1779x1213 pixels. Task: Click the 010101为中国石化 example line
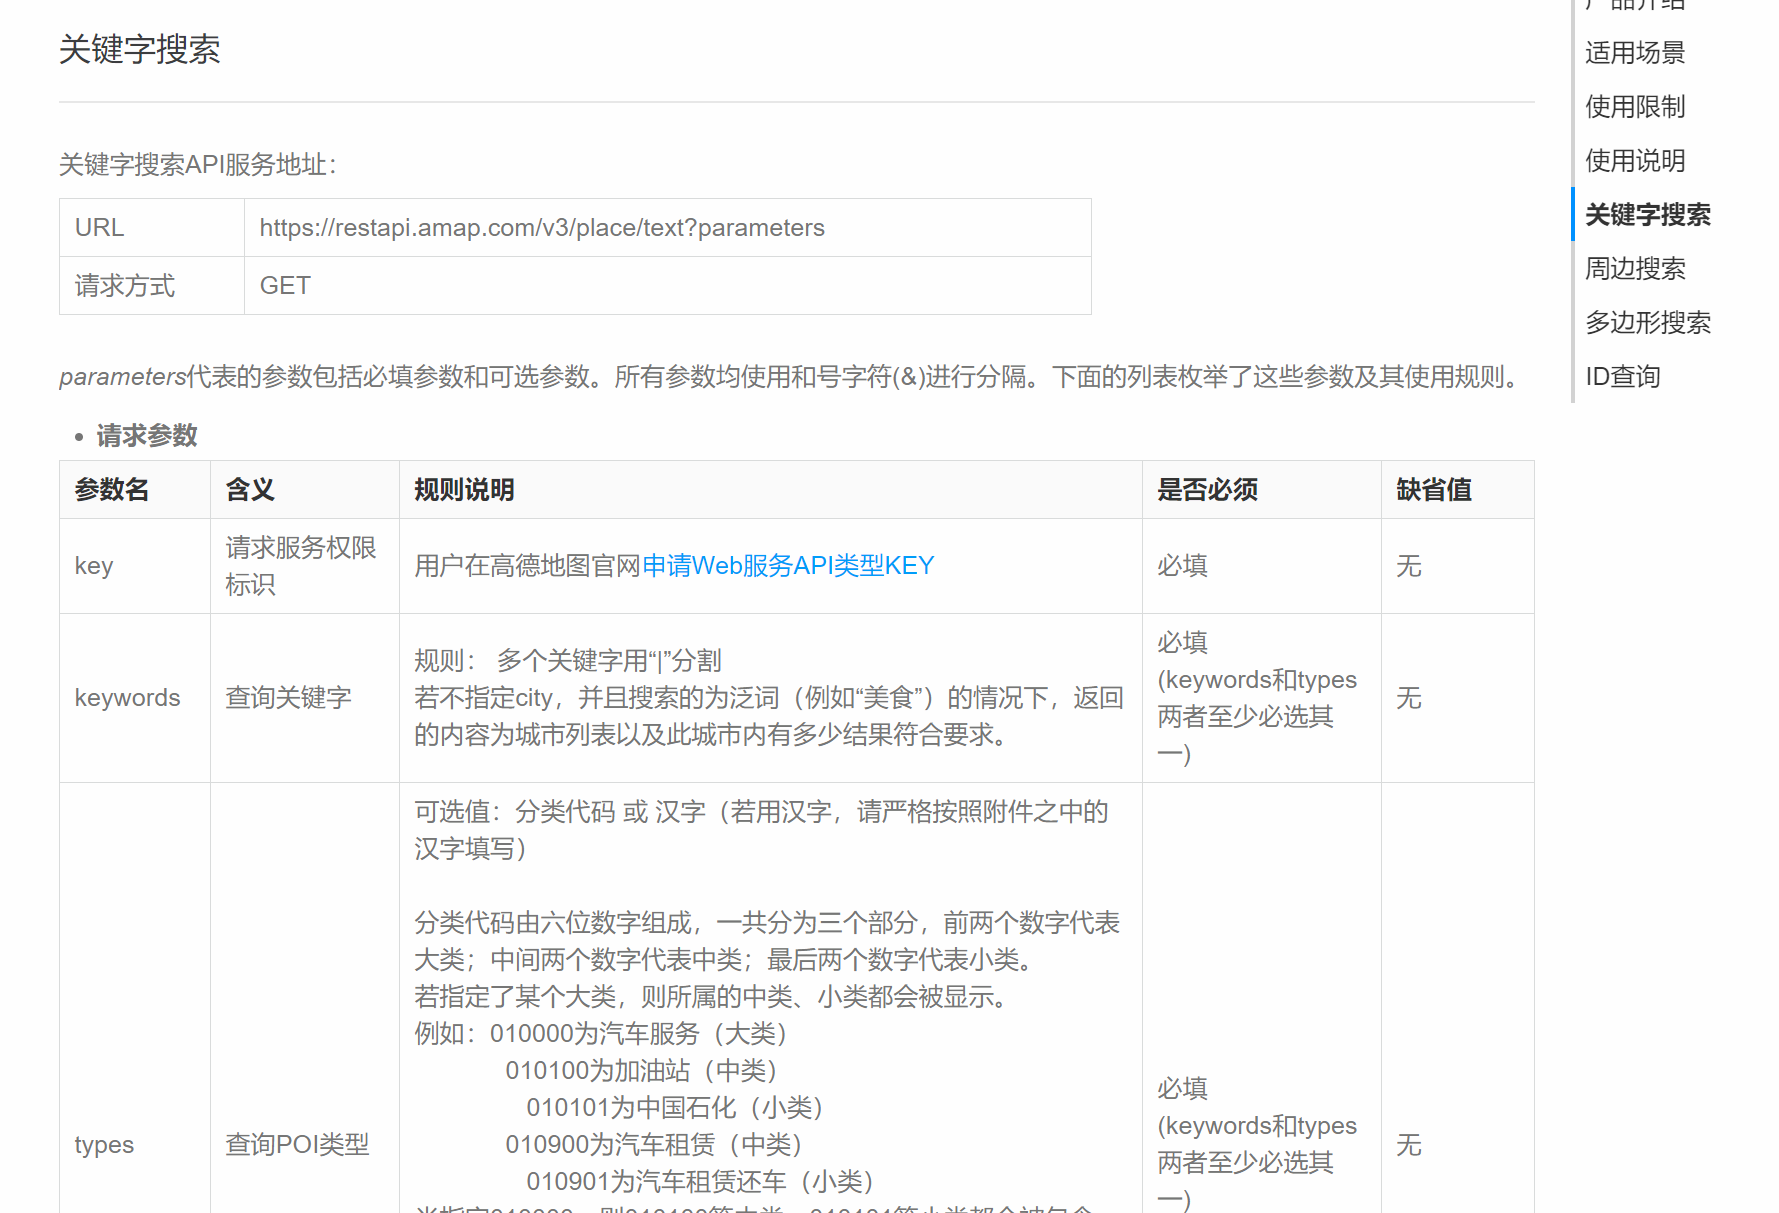[675, 1108]
